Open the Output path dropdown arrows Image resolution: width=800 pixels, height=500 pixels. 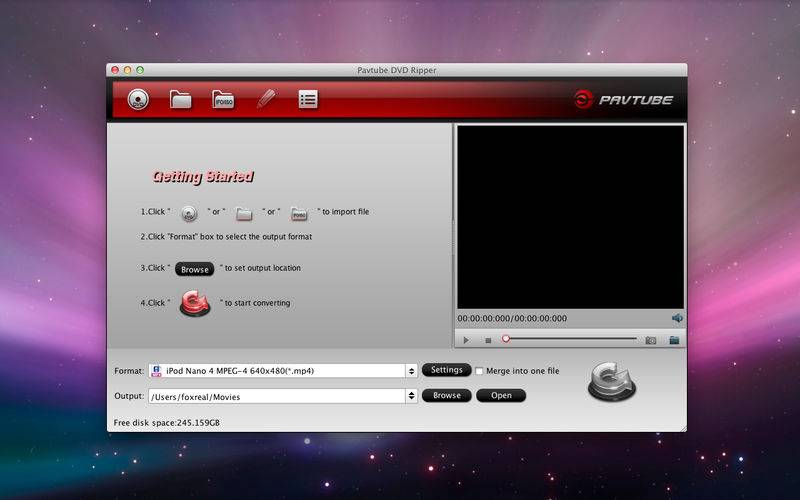[x=411, y=396]
